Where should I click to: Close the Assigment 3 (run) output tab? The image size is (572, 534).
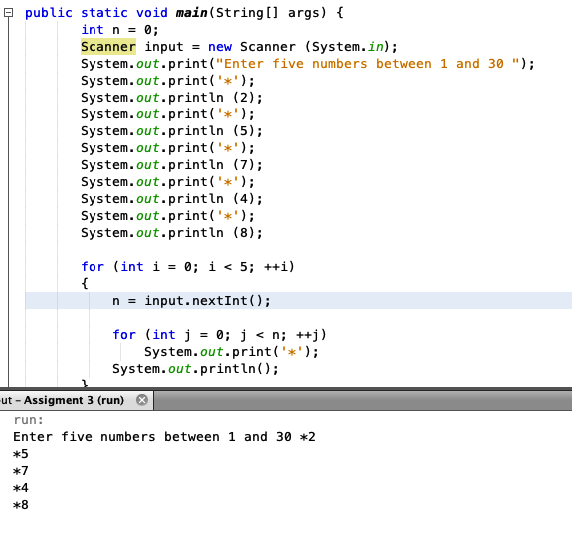142,400
